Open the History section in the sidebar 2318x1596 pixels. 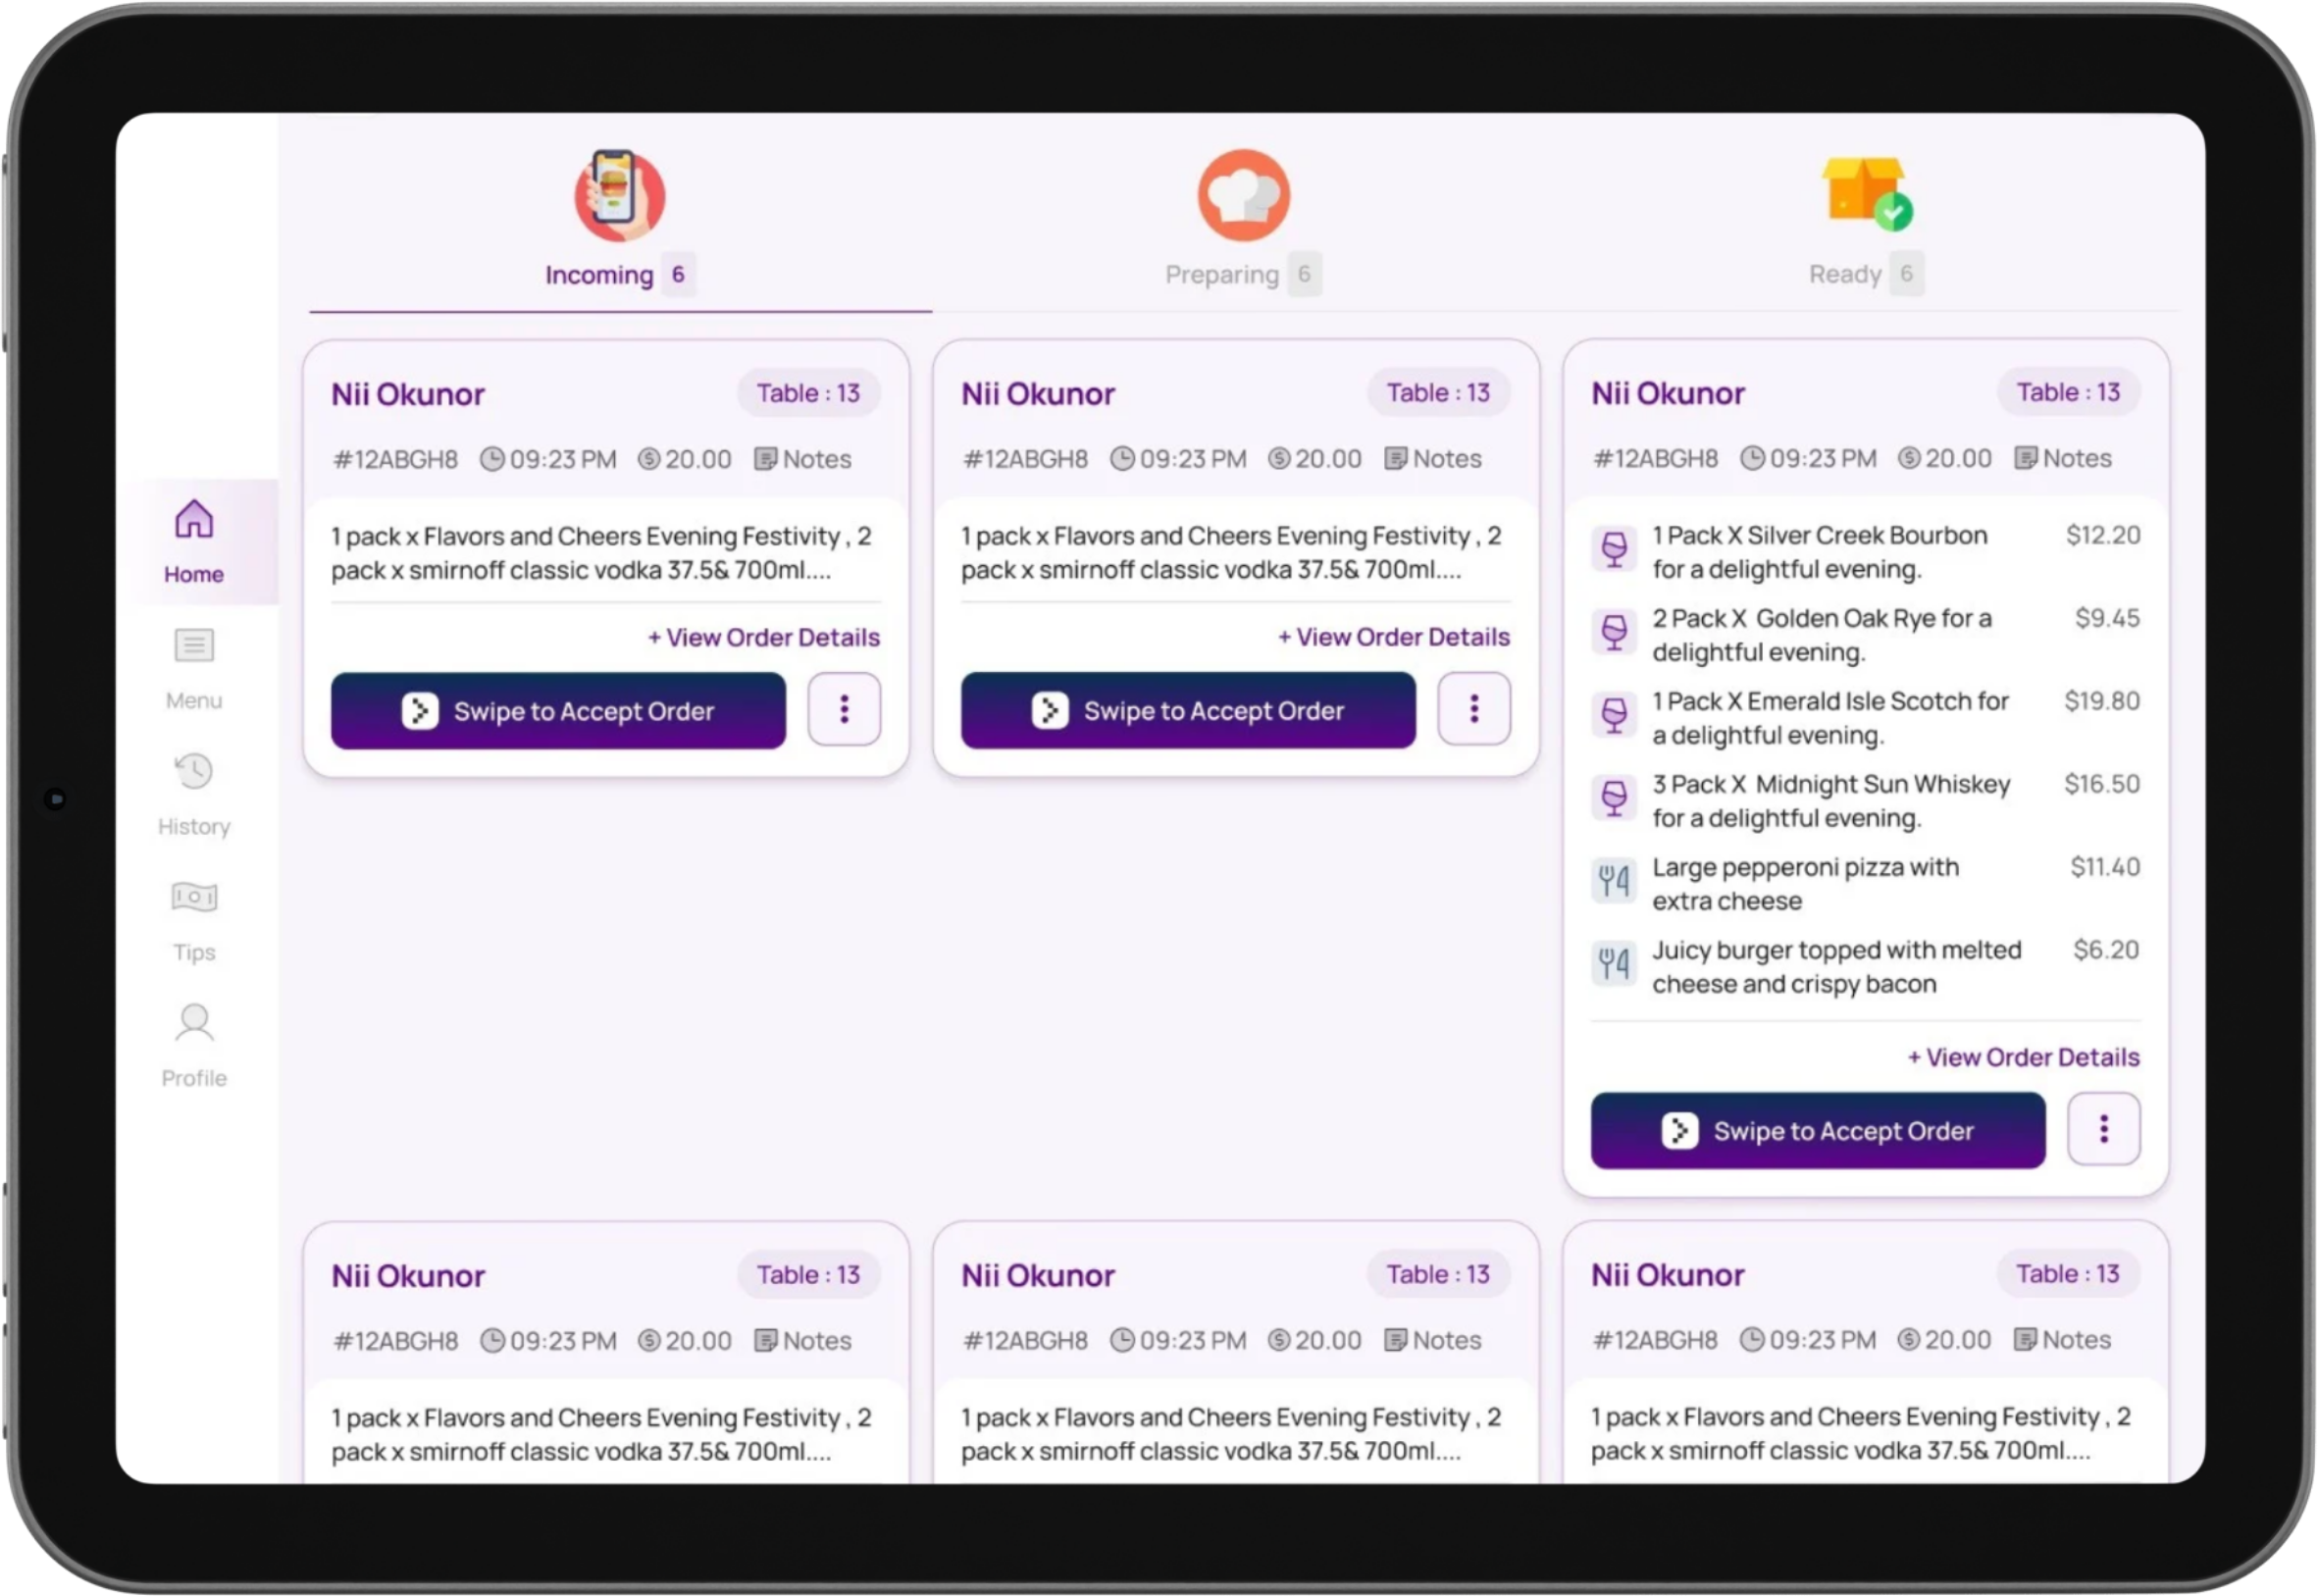[x=194, y=795]
